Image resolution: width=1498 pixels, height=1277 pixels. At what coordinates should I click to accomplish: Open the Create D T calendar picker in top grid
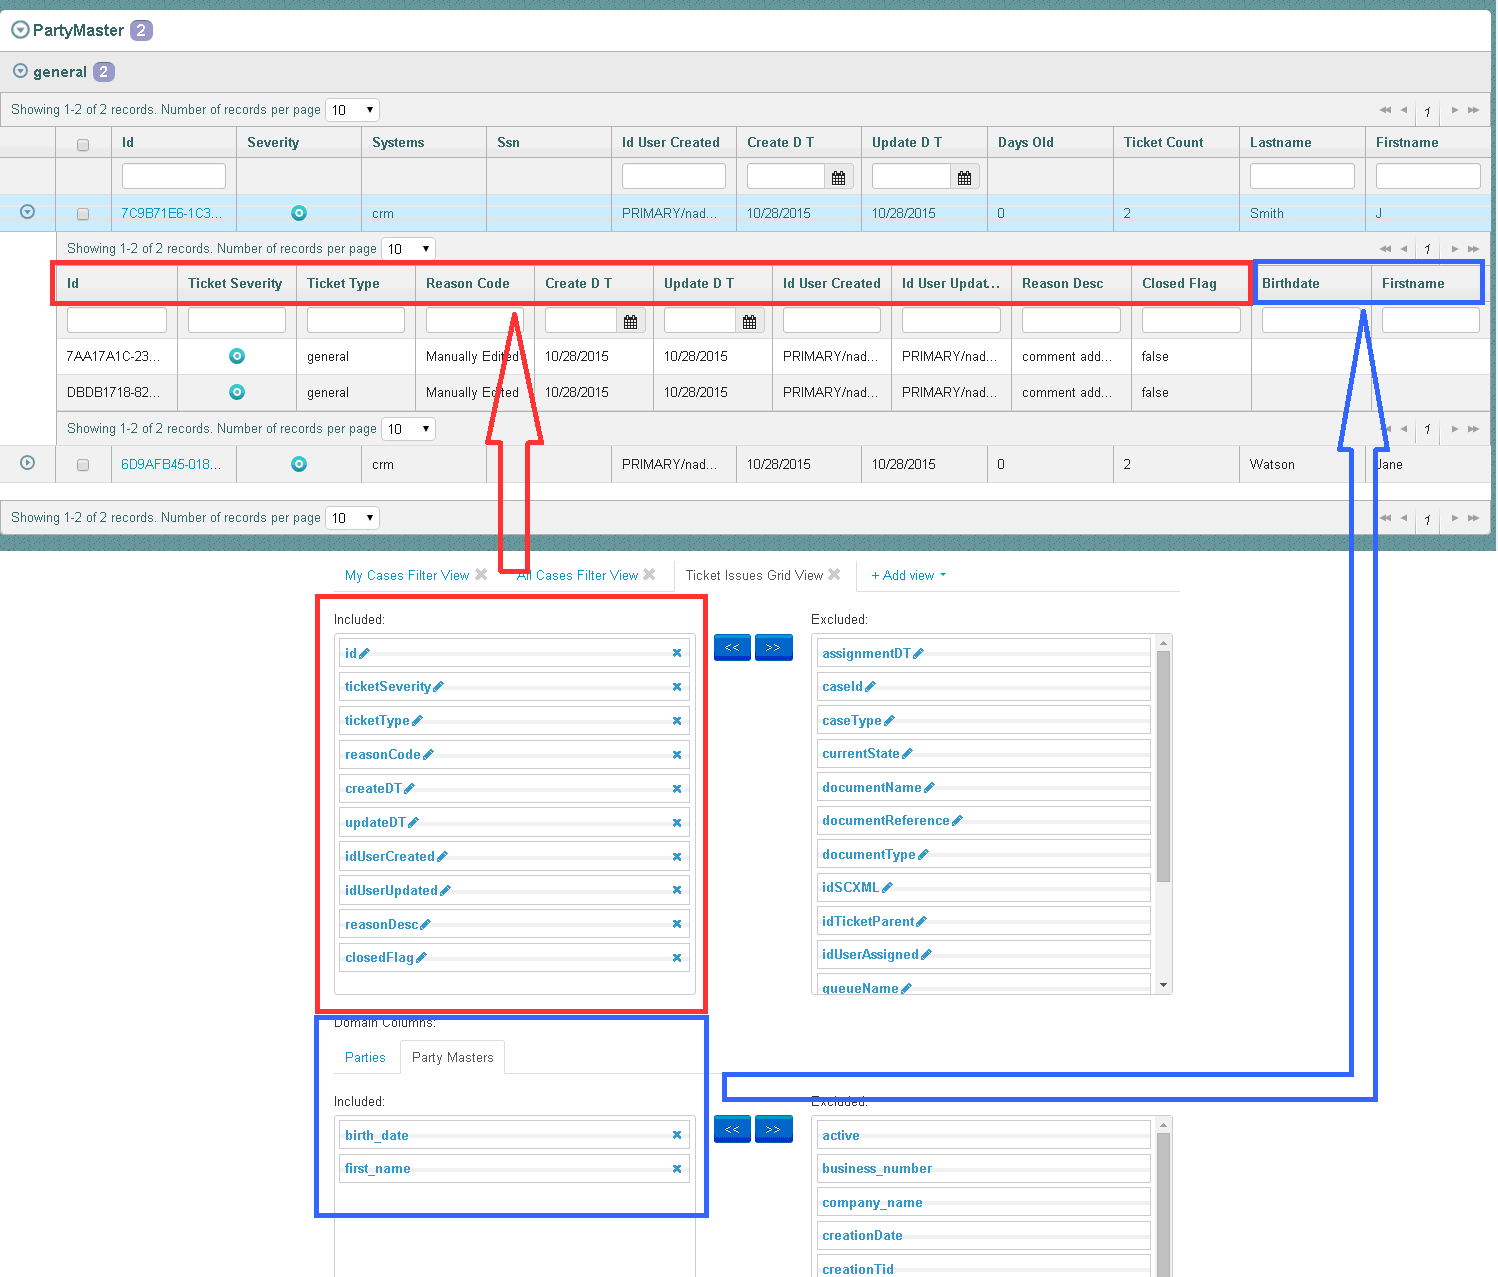pyautogui.click(x=838, y=178)
